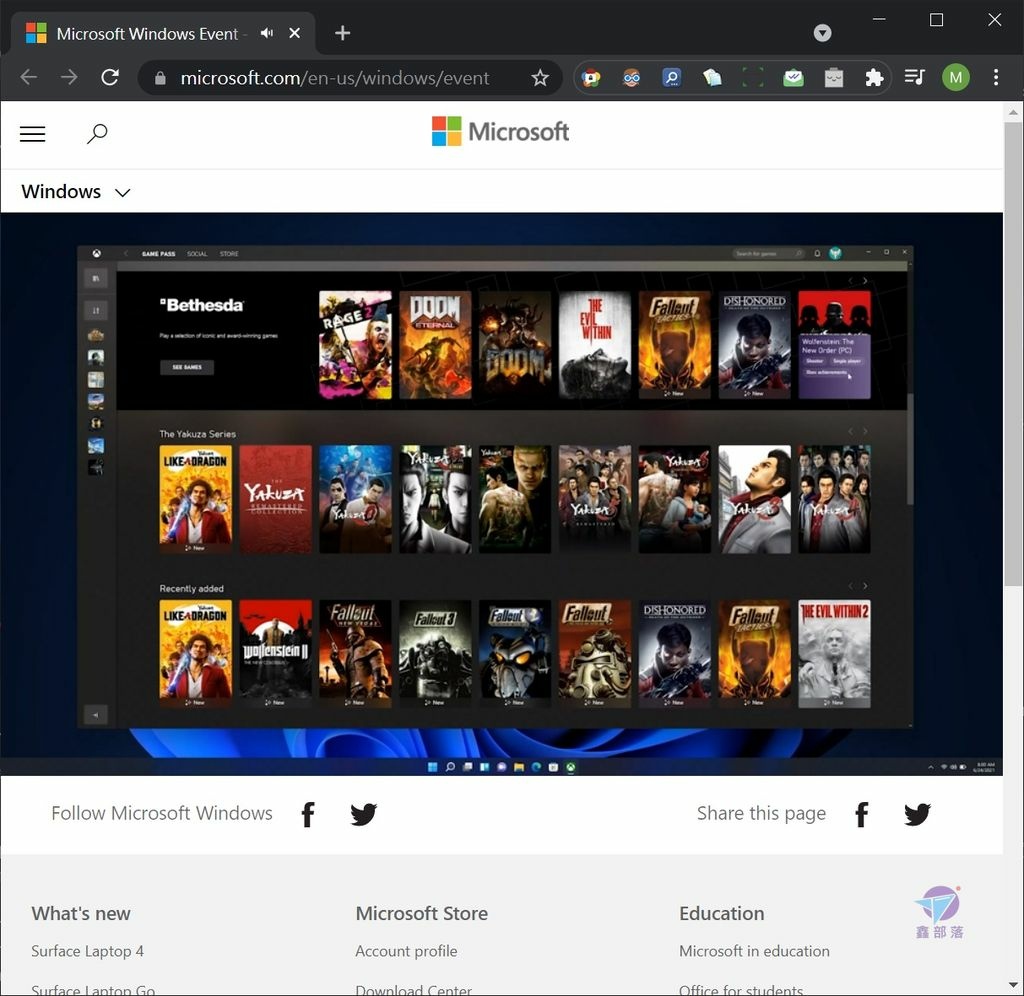
Task: Go back to the previous page
Action: 29,78
